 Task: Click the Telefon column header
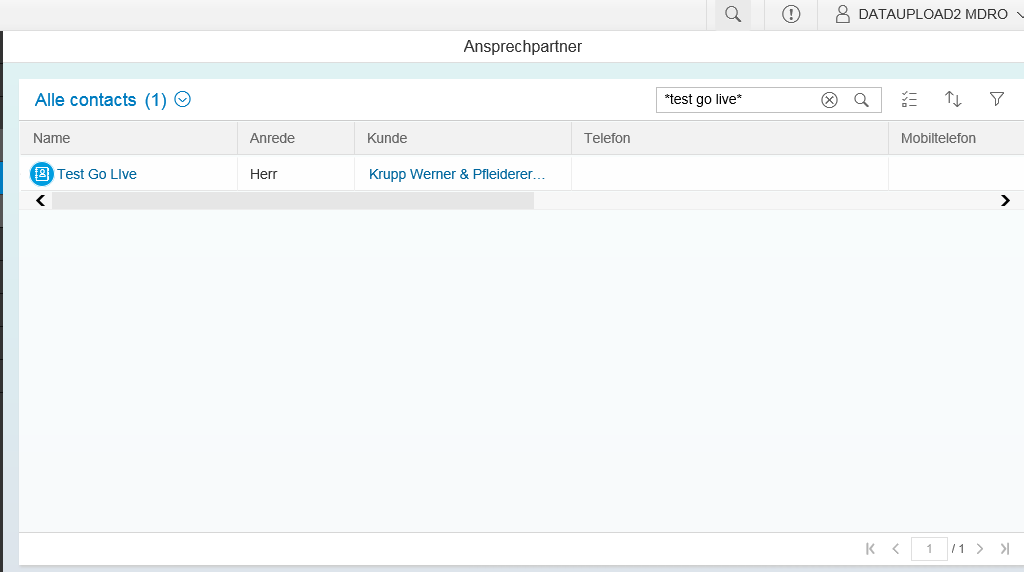[607, 138]
